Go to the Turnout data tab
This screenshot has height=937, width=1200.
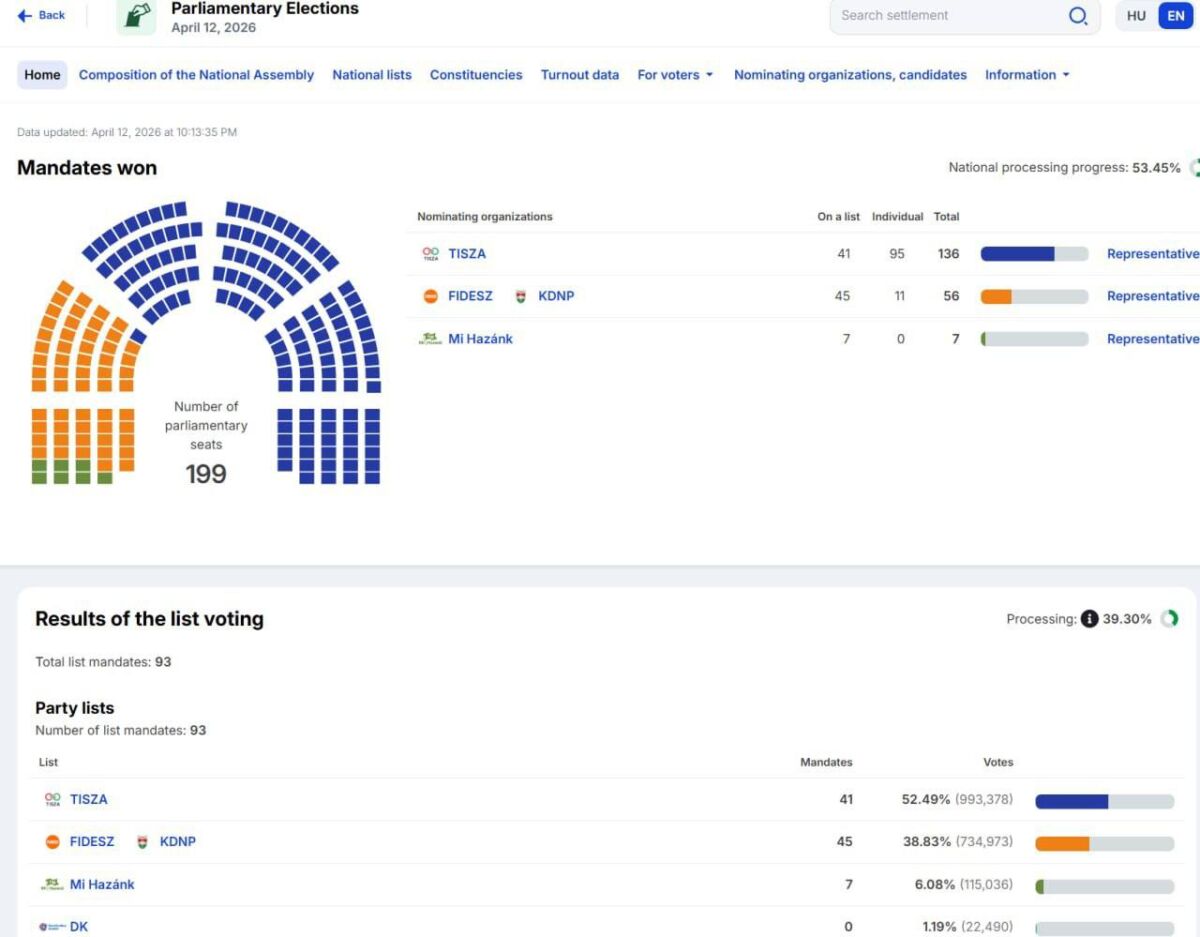click(580, 75)
